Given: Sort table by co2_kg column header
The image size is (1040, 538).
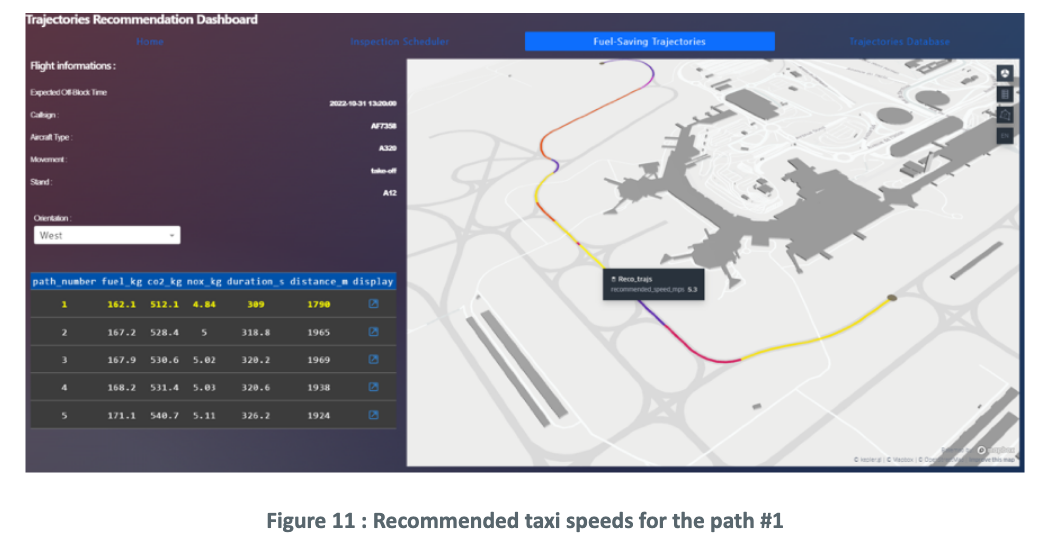Looking at the screenshot, I should [x=164, y=281].
